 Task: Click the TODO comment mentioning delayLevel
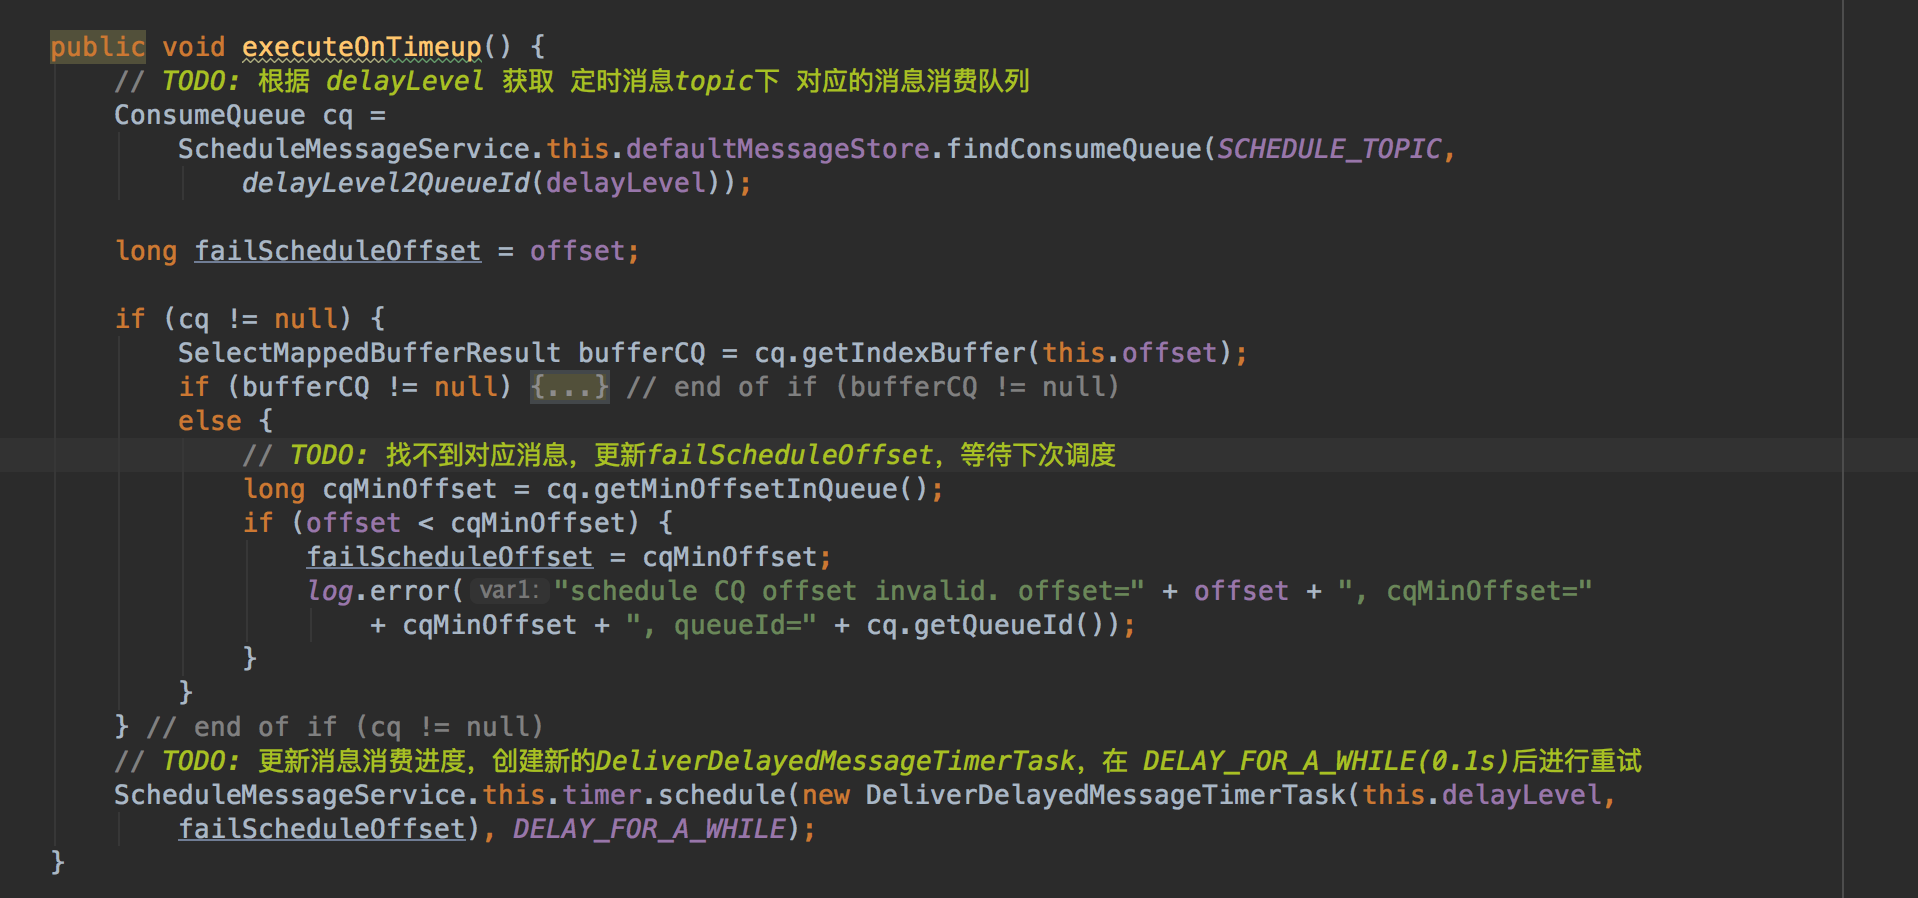[x=572, y=81]
